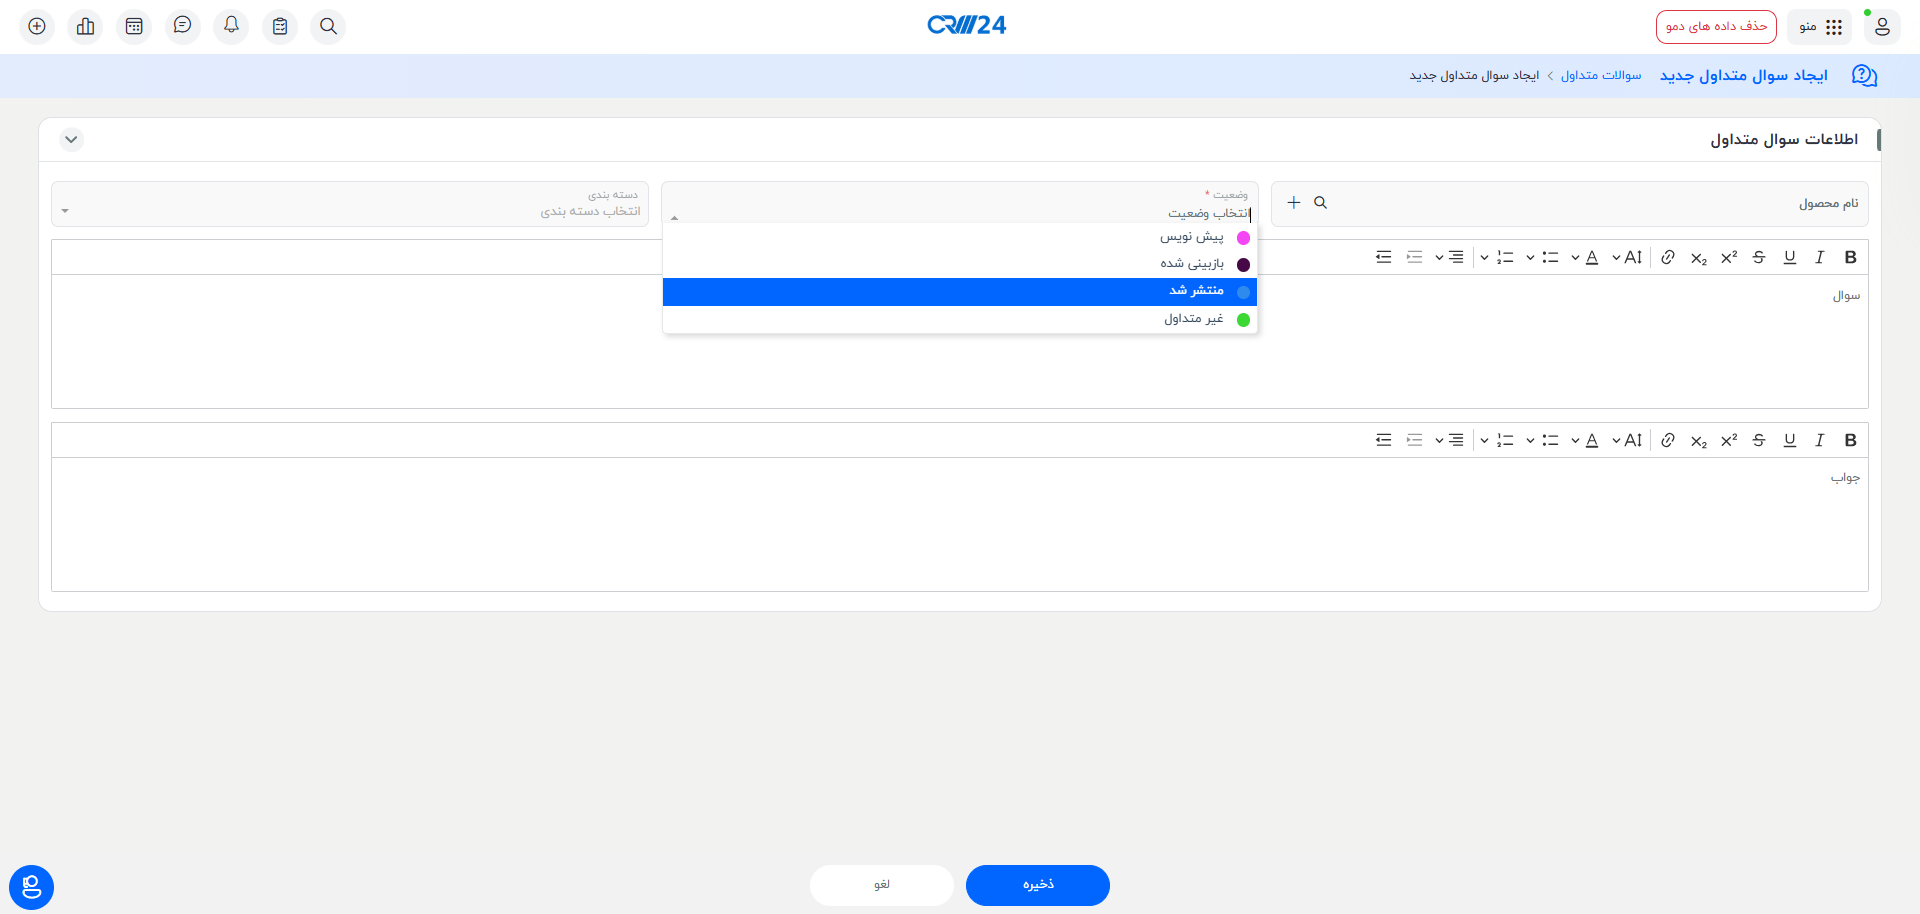Open the calendar icon in top bar

134,26
